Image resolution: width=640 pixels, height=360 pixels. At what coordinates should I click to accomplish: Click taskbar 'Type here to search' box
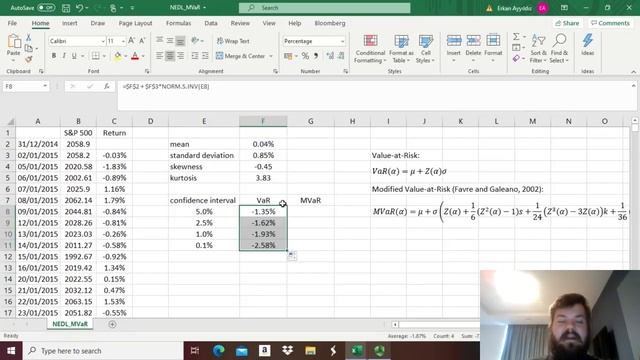tap(102, 351)
